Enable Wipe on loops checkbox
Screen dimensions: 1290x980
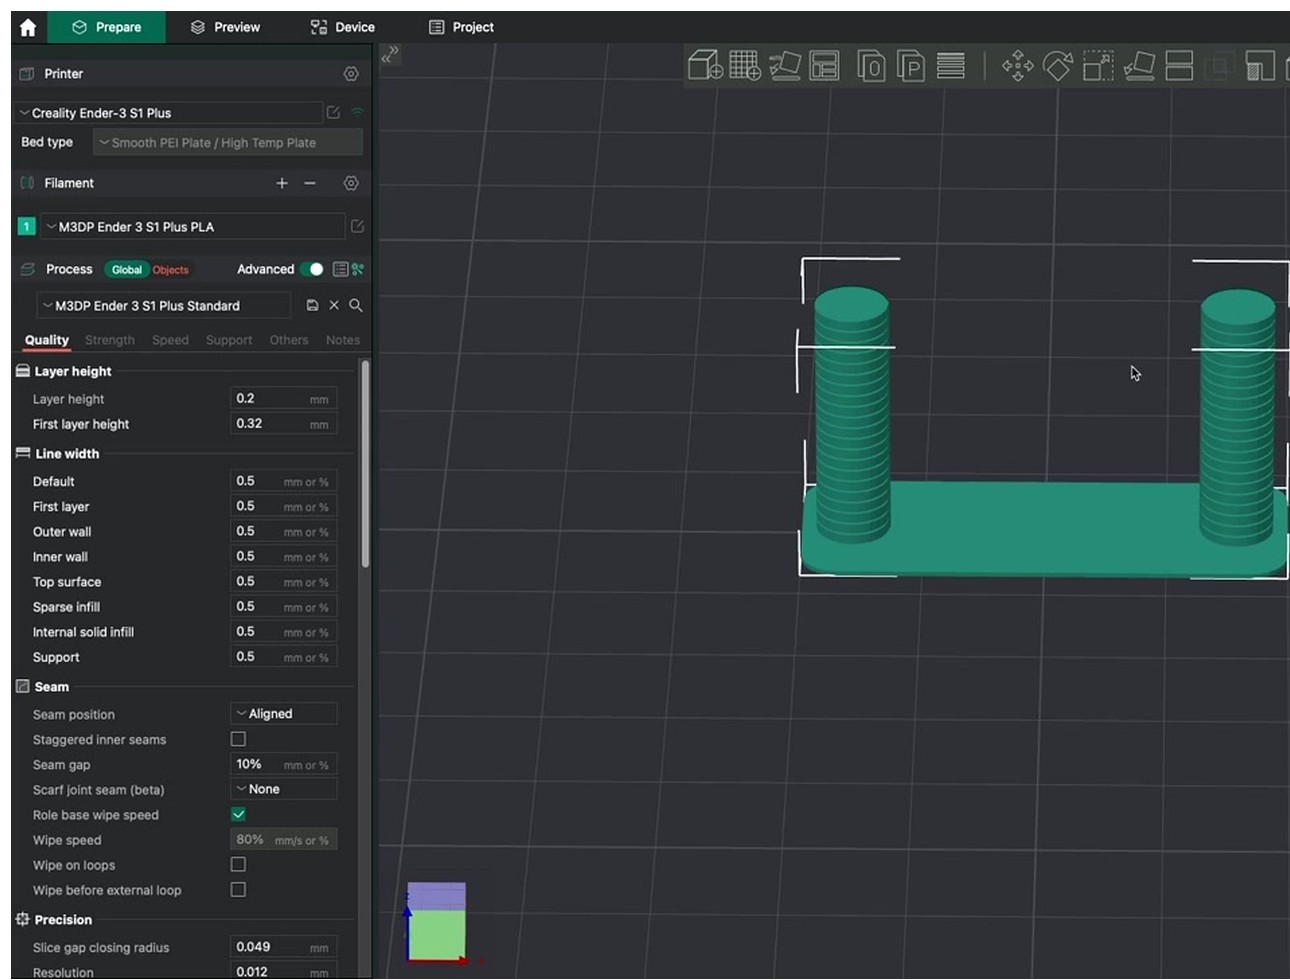238,864
